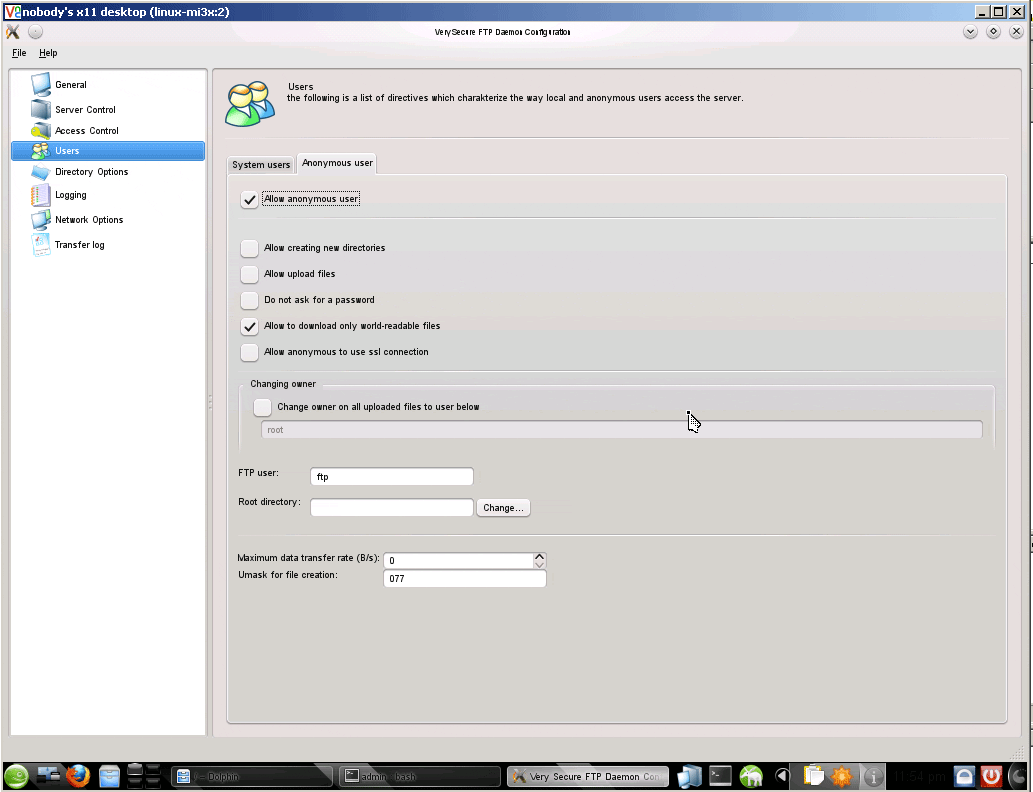Enable Allow upload files
The width and height of the screenshot is (1033, 792).
point(249,274)
